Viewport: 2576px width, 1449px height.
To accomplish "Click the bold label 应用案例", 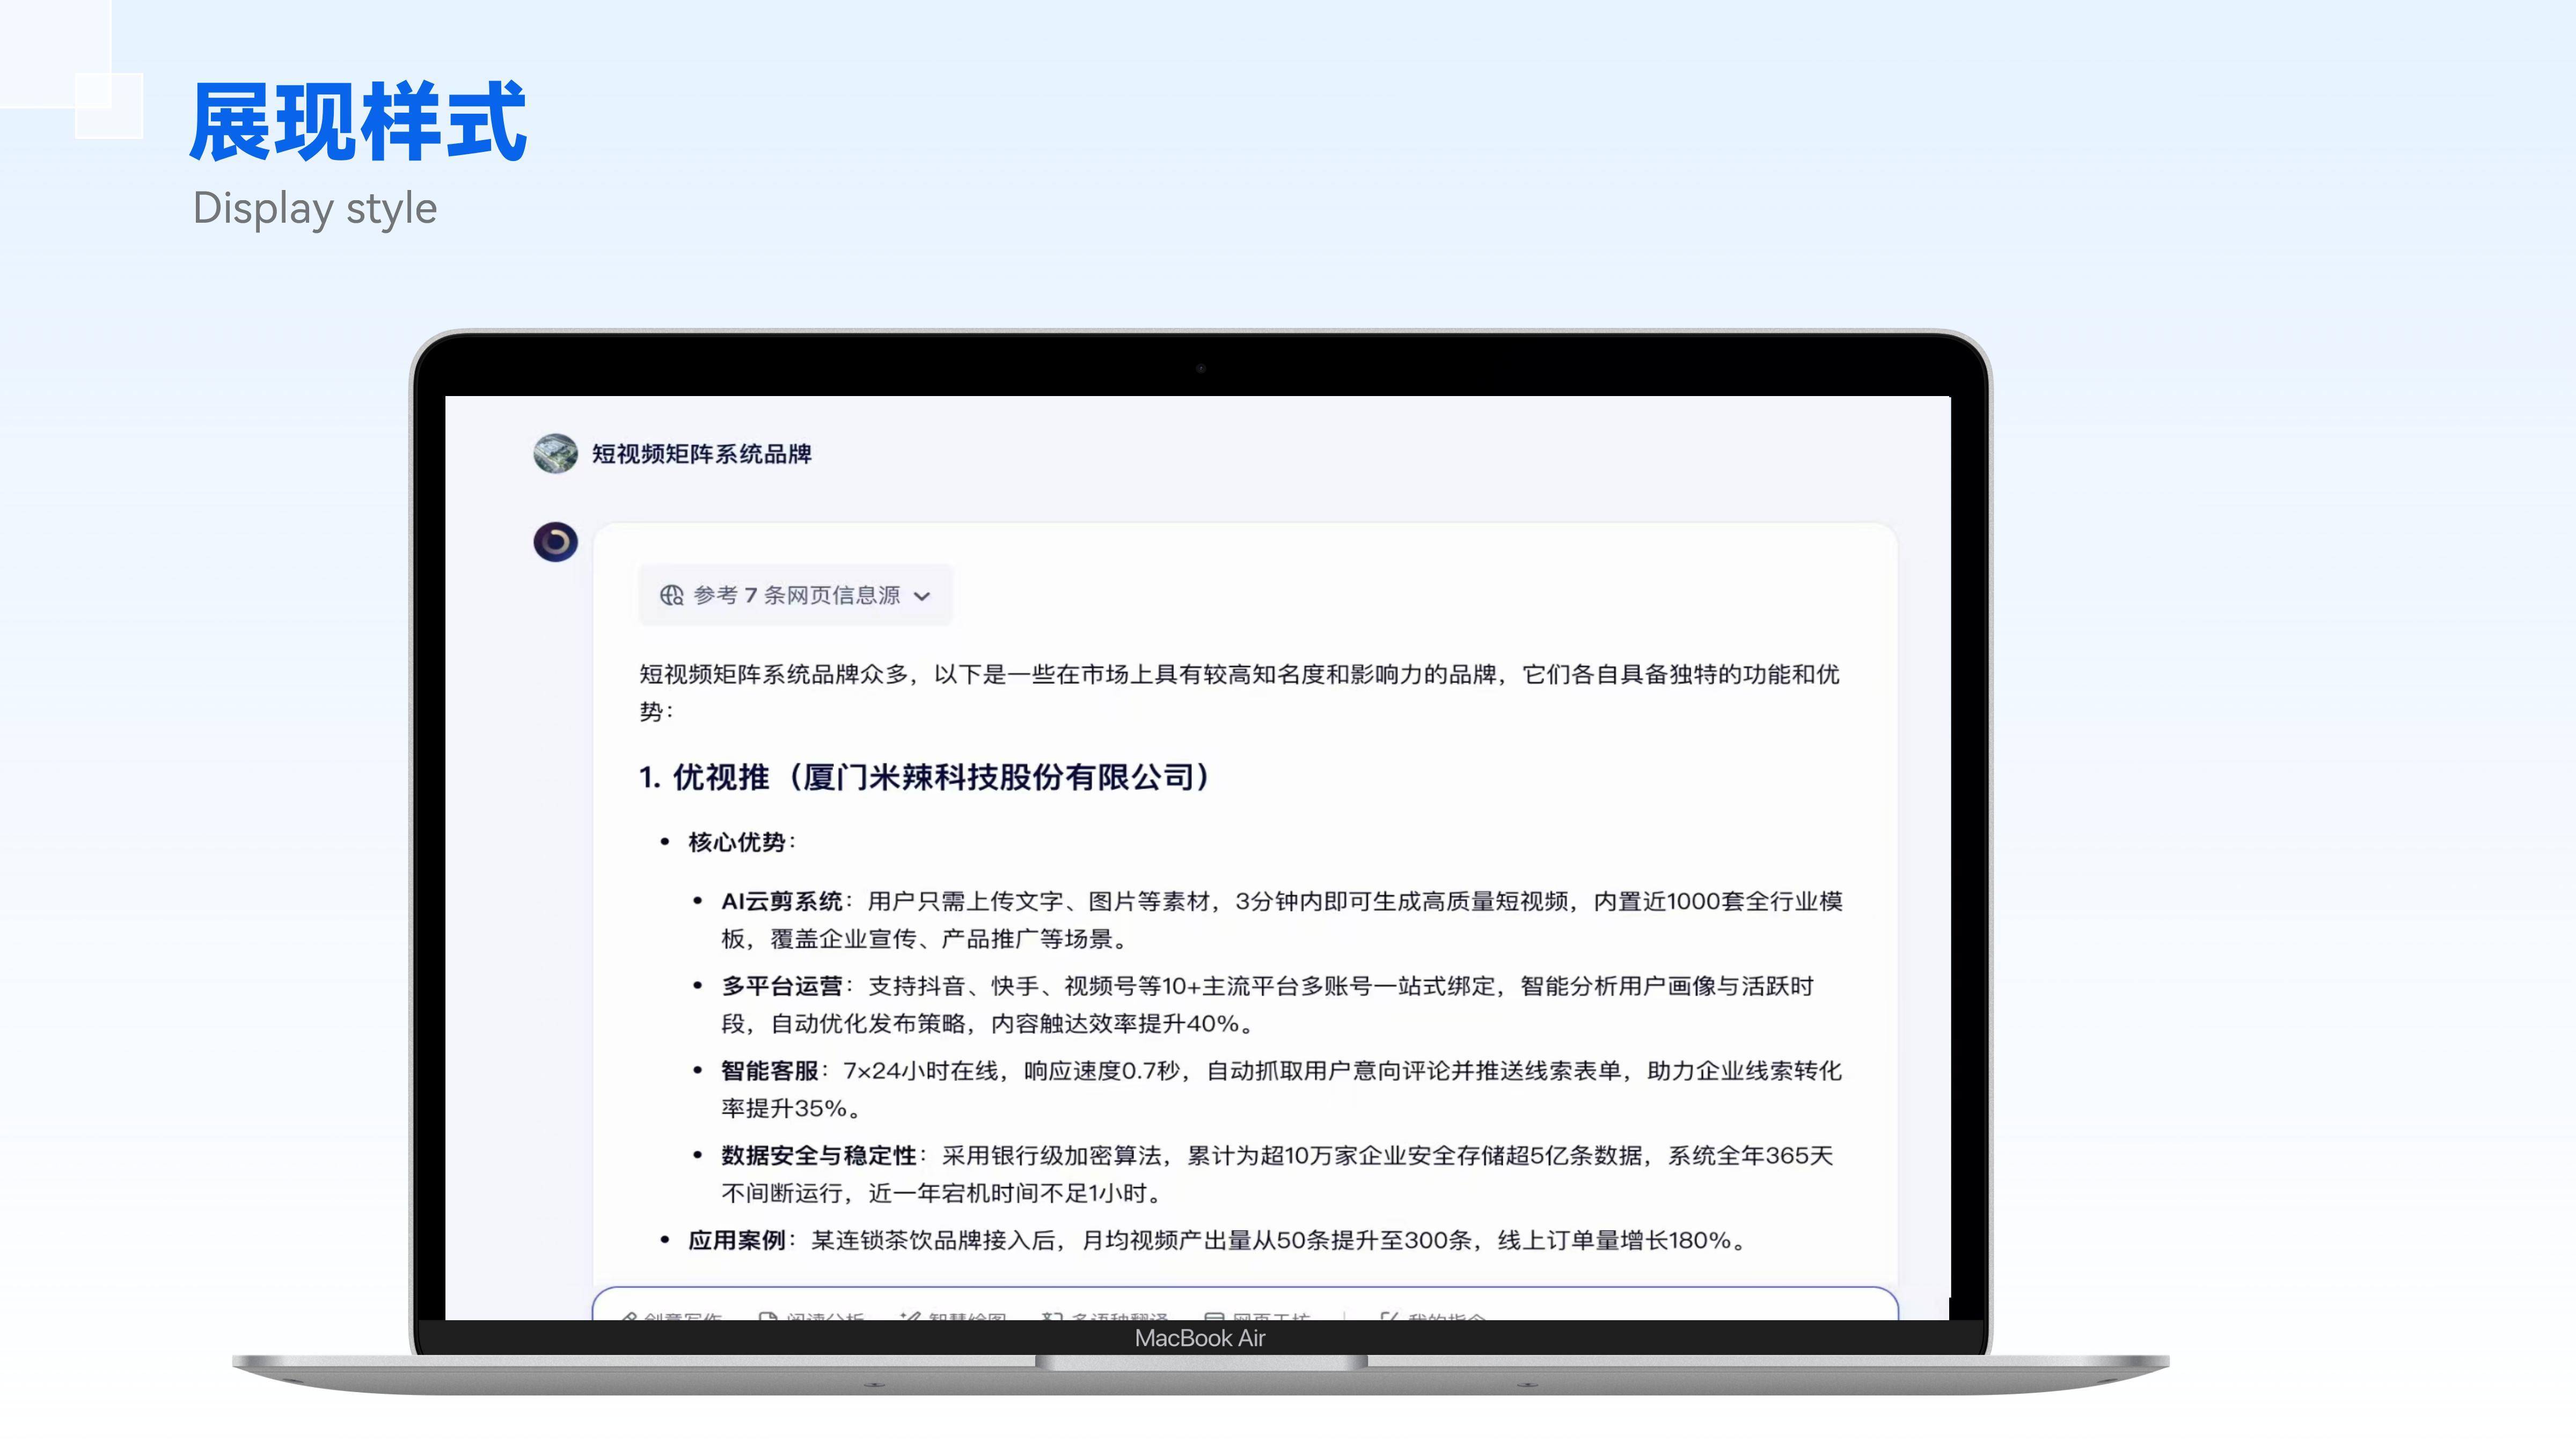I will (x=737, y=1241).
